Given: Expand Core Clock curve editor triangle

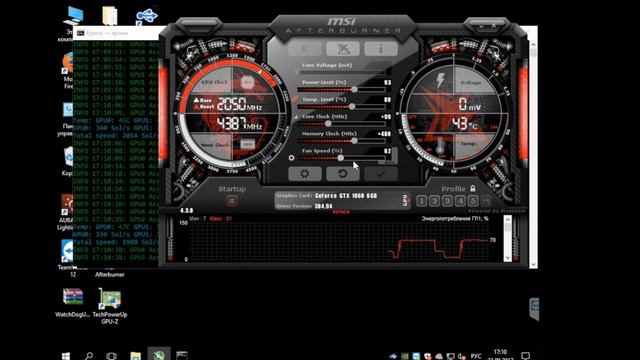Looking at the screenshot, I should pos(296,117).
